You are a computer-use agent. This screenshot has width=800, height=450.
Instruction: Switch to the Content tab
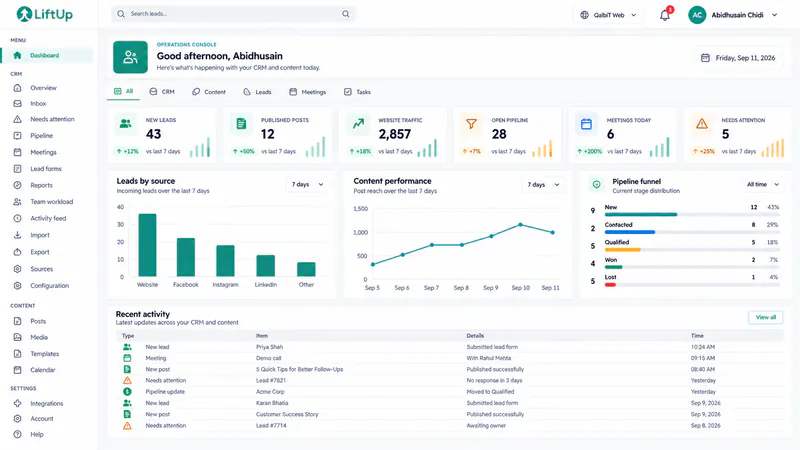point(209,92)
